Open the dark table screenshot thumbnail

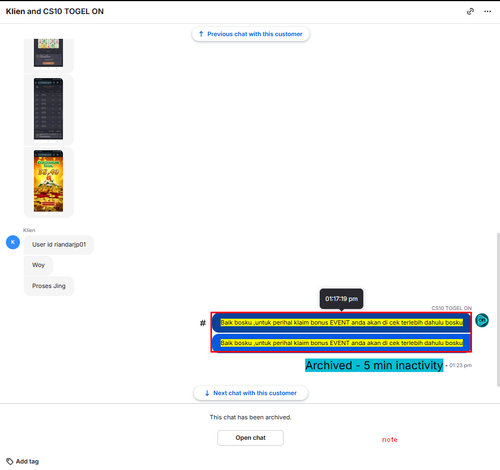tap(48, 109)
